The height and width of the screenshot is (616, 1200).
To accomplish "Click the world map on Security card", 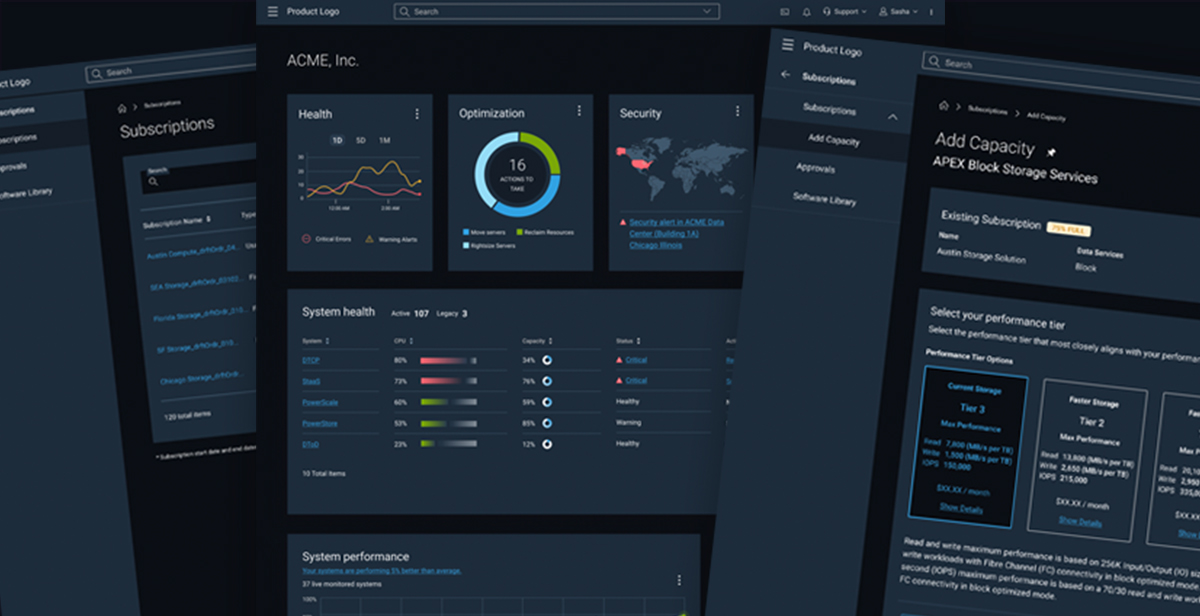I will [x=681, y=167].
